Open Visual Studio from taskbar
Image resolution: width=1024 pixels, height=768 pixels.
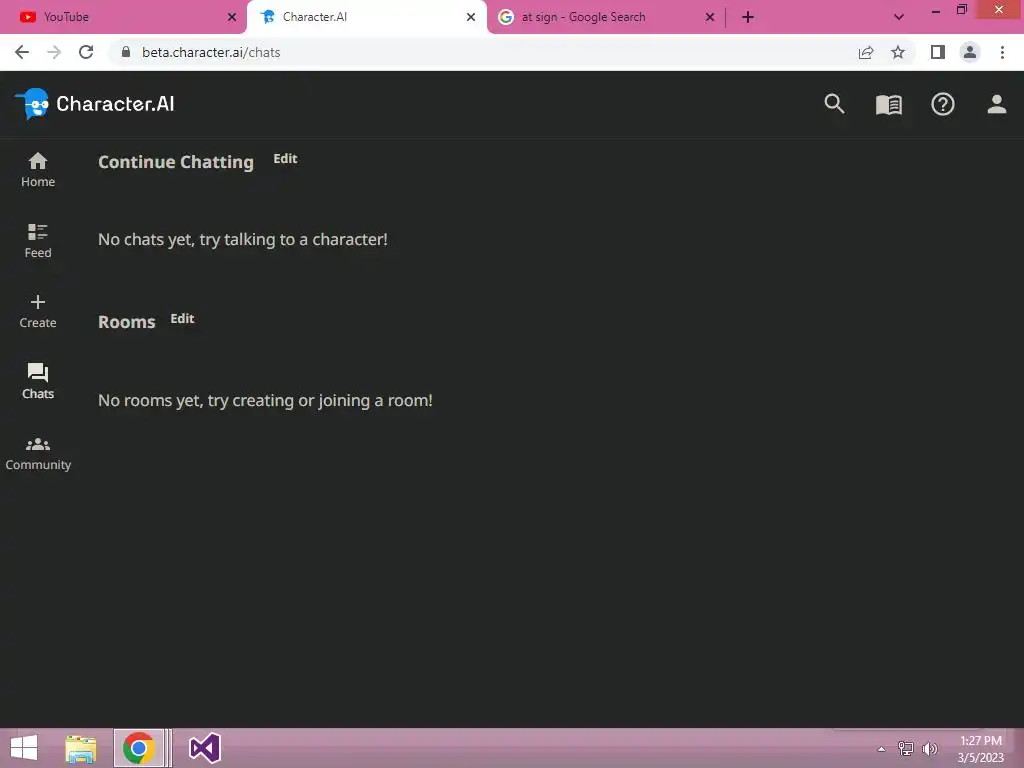pyautogui.click(x=204, y=748)
